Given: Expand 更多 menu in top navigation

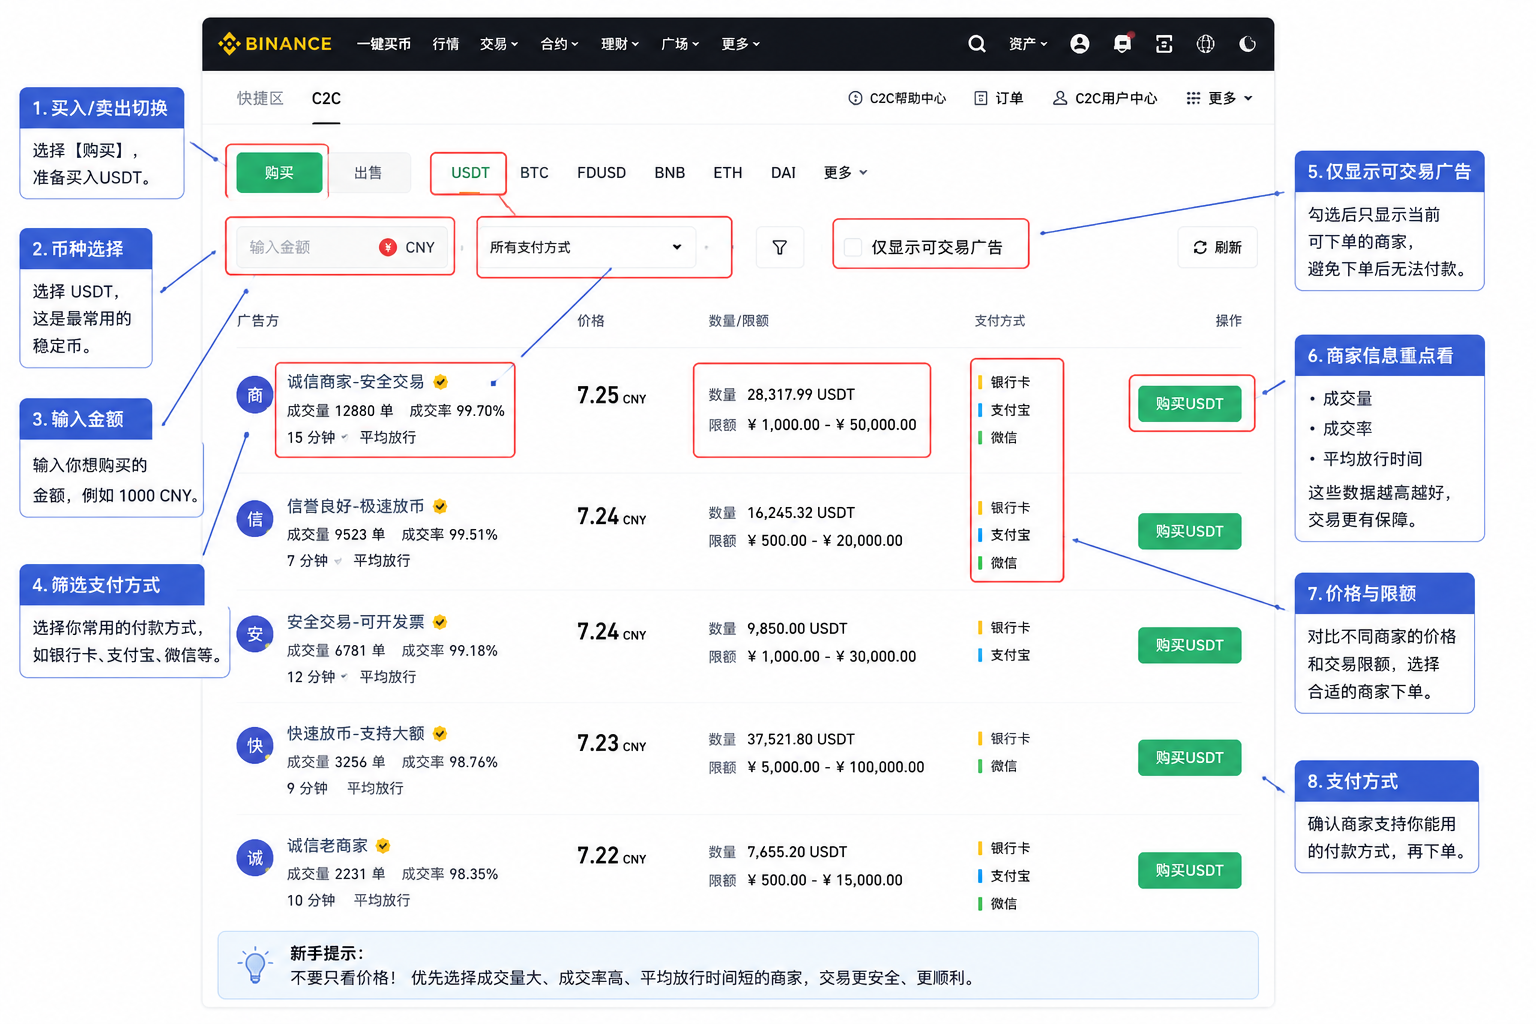Looking at the screenshot, I should [741, 44].
